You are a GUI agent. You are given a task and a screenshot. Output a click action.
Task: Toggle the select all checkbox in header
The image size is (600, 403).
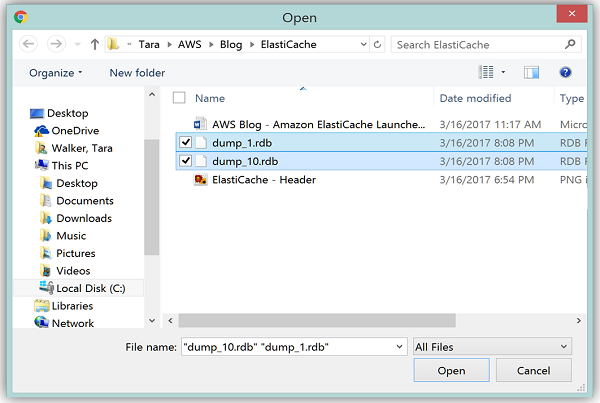(179, 98)
